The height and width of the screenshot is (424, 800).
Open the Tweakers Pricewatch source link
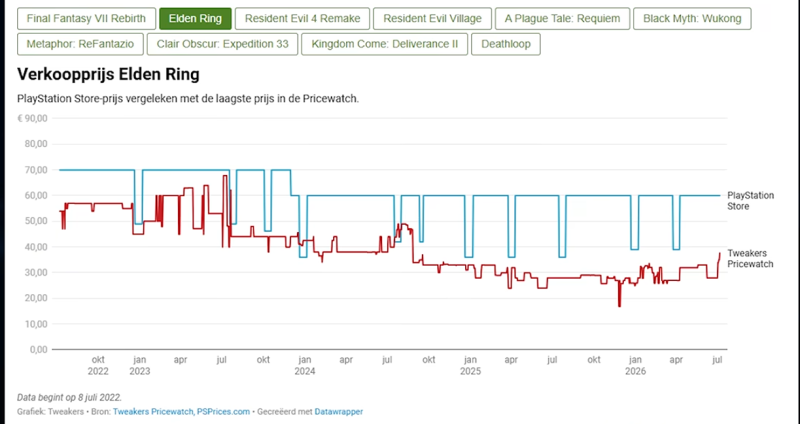point(154,411)
